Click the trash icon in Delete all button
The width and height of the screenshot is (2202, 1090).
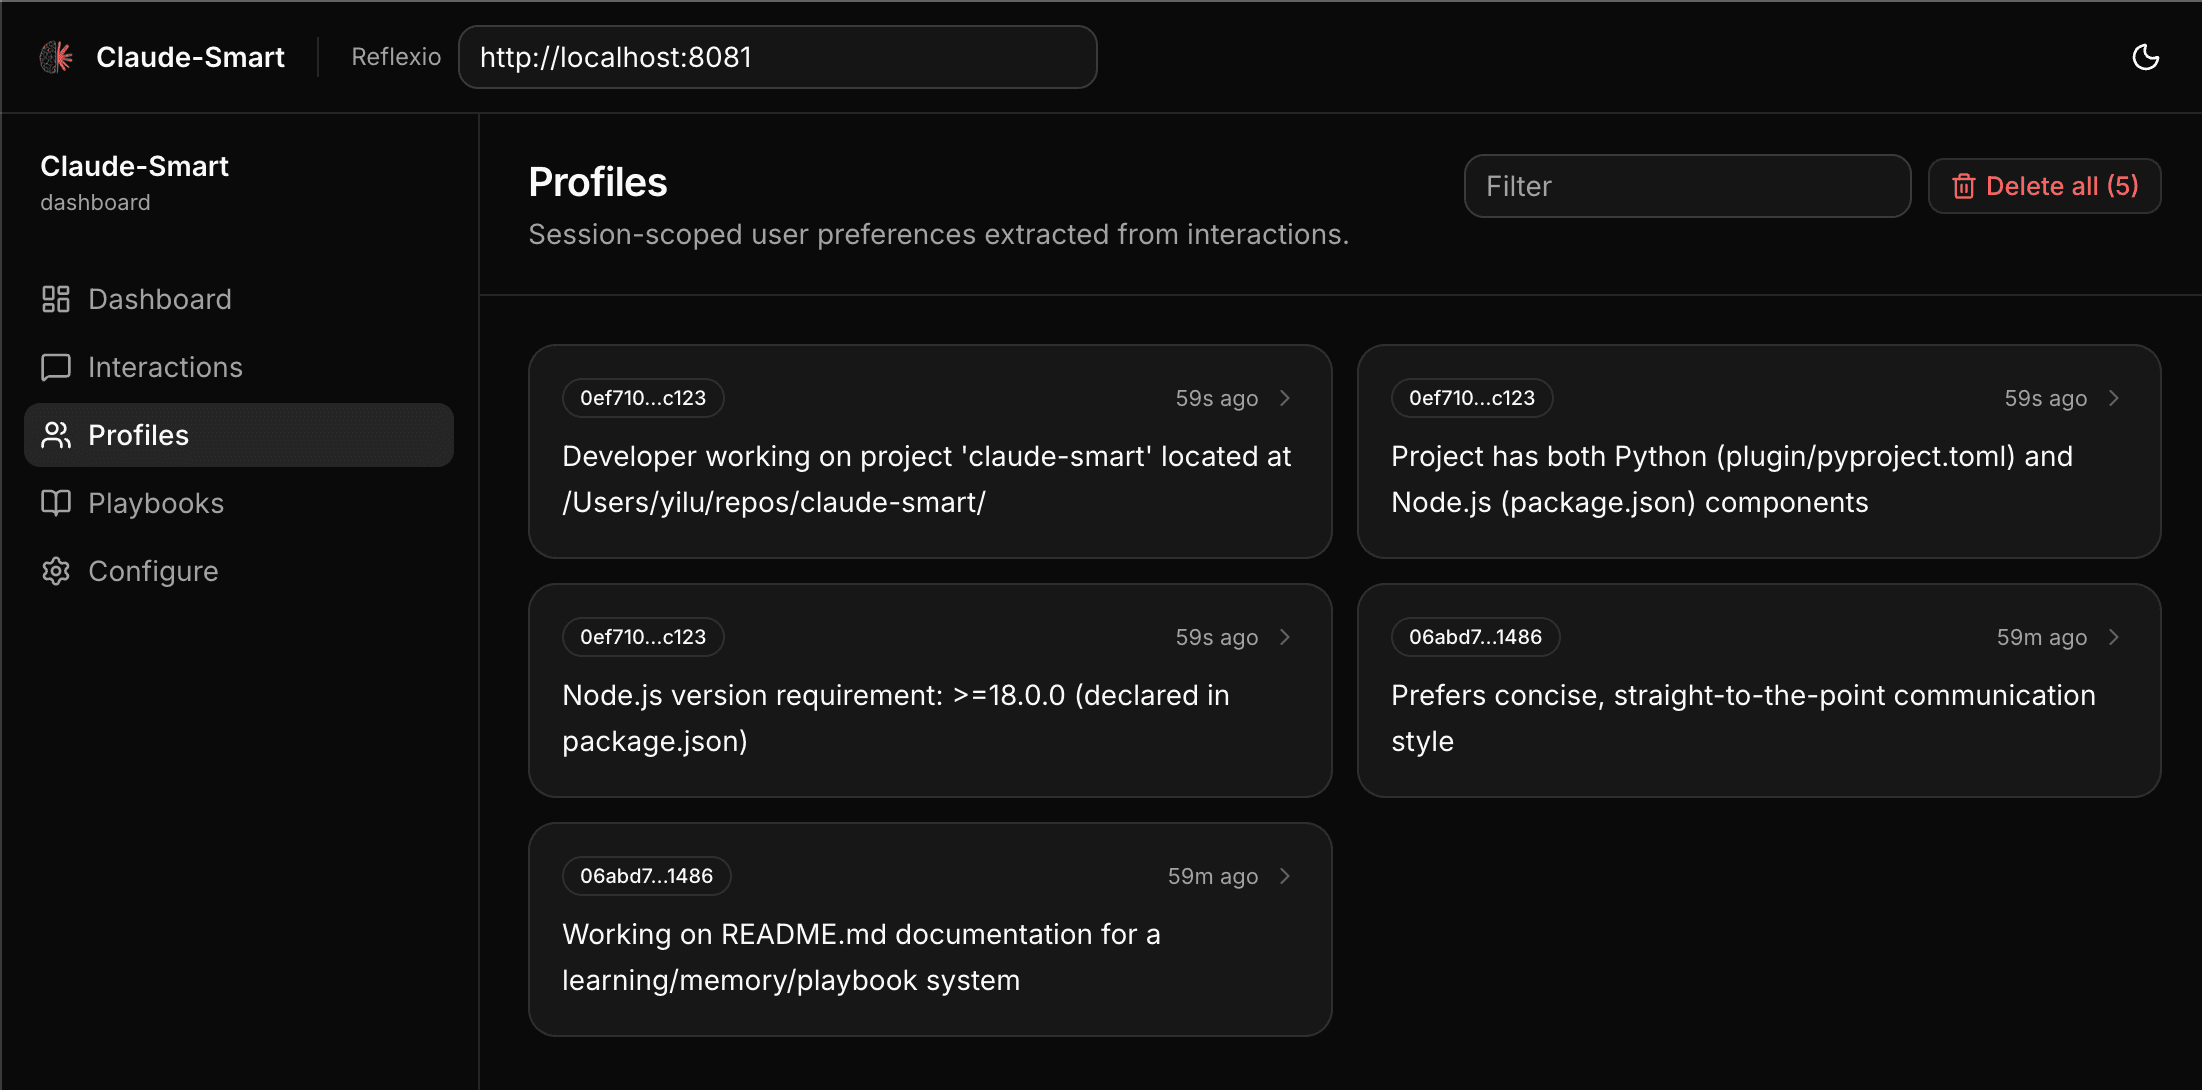tap(1964, 186)
